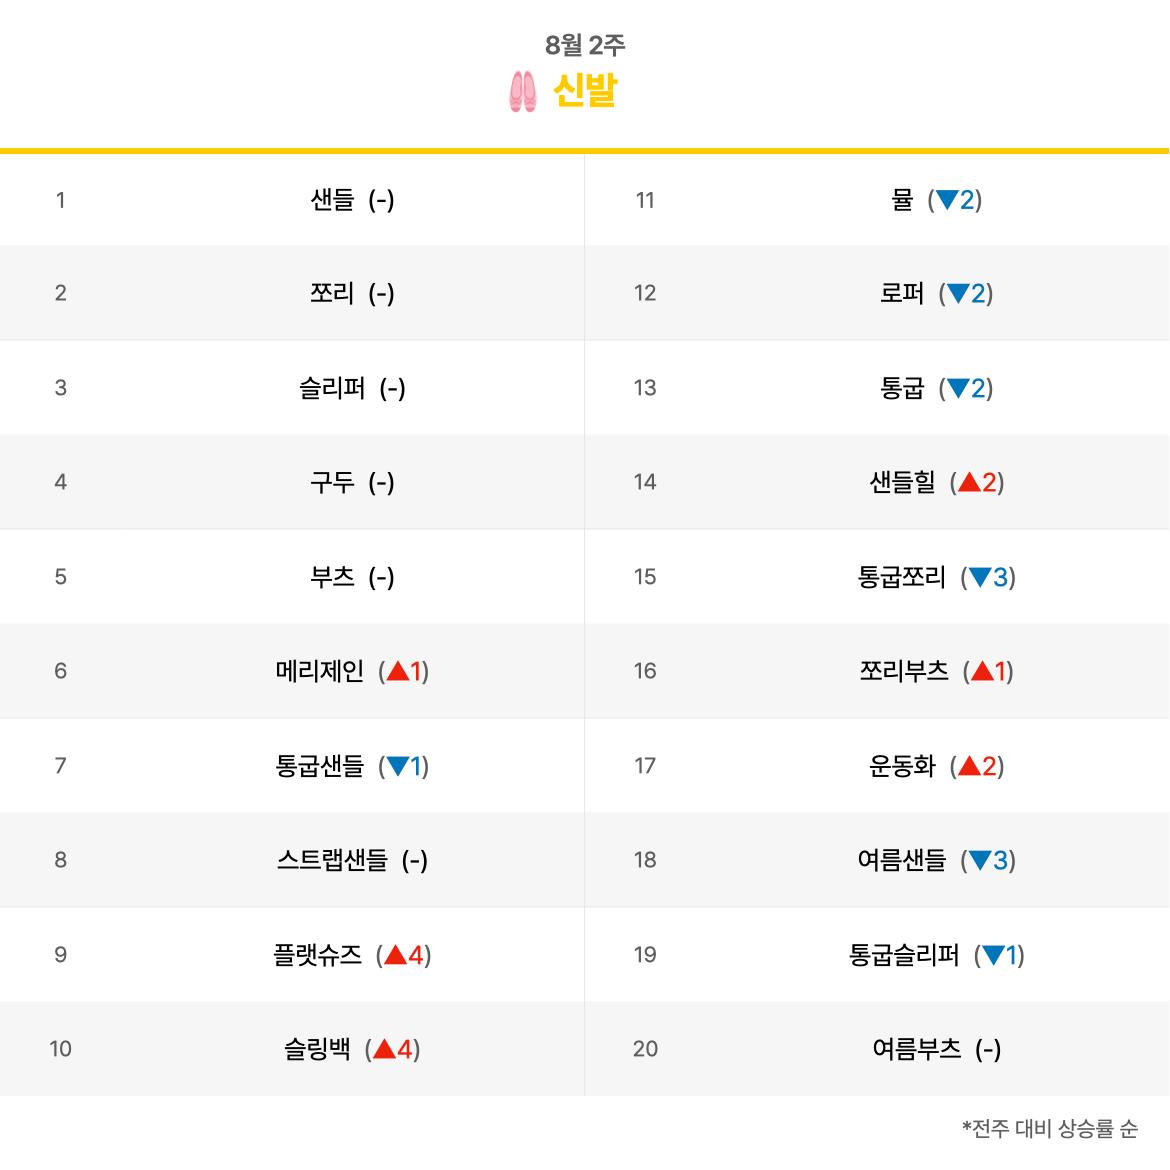
Task: Click the 여름부츠 keyword at rank 20
Action: pyautogui.click(x=916, y=1049)
